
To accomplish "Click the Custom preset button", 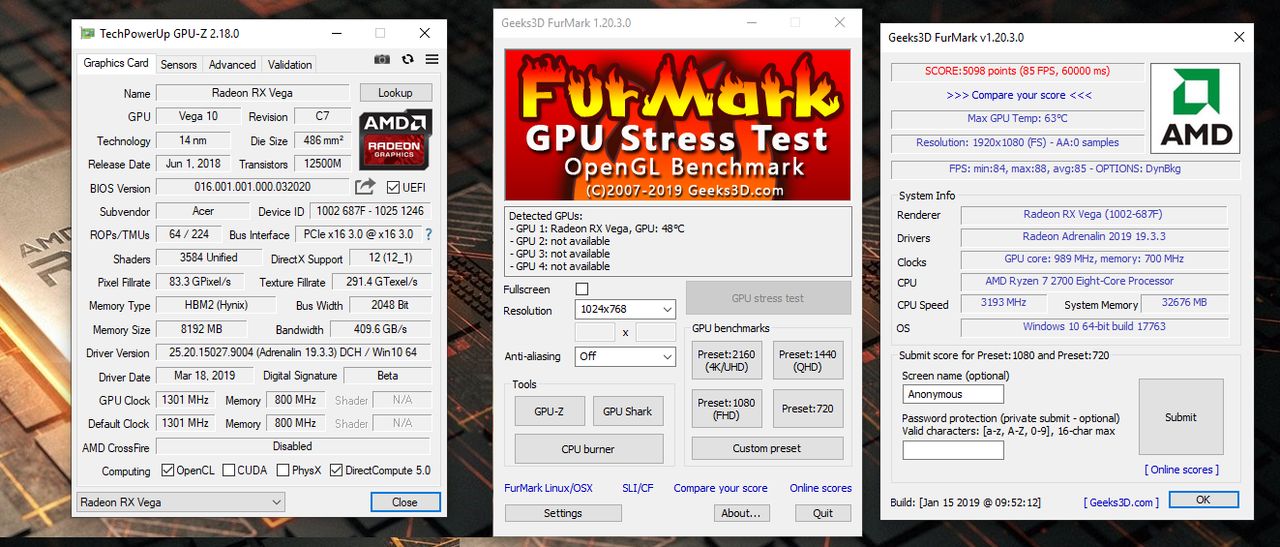I will (767, 448).
